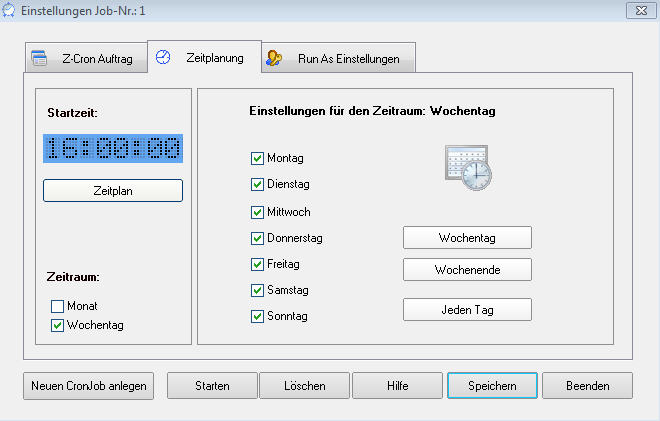Click the Wochenende preset button
The image size is (660, 421).
[x=467, y=269]
